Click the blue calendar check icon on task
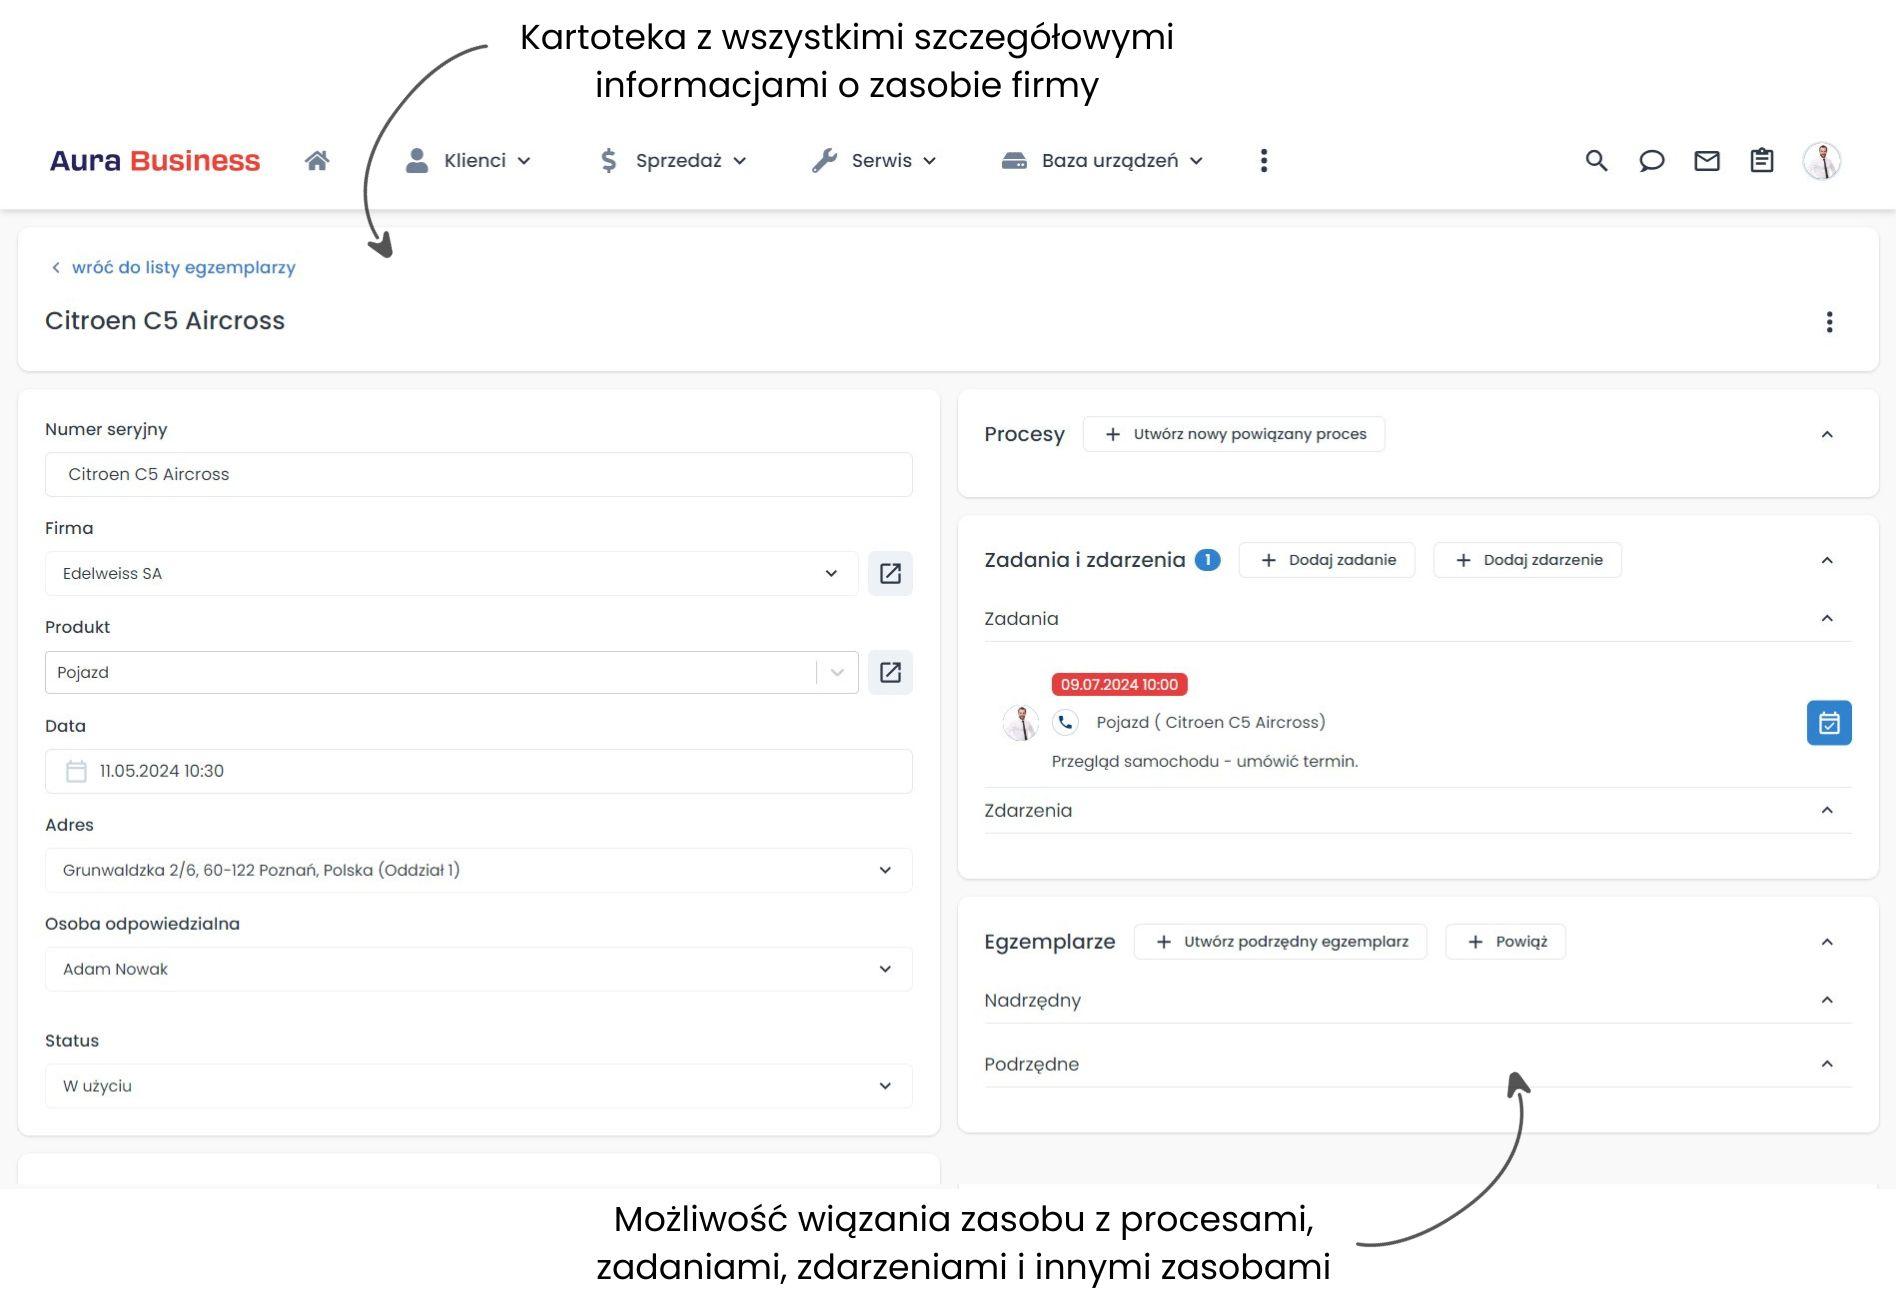The height and width of the screenshot is (1300, 1896). click(1828, 723)
